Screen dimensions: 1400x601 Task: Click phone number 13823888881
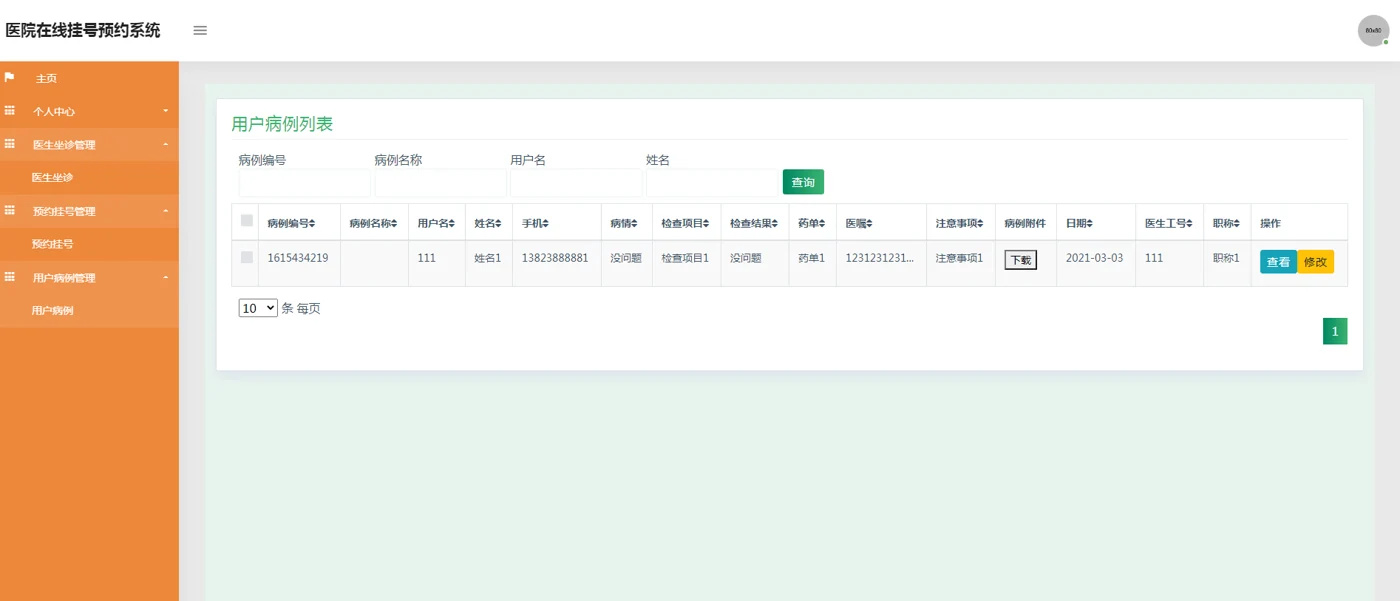click(555, 258)
